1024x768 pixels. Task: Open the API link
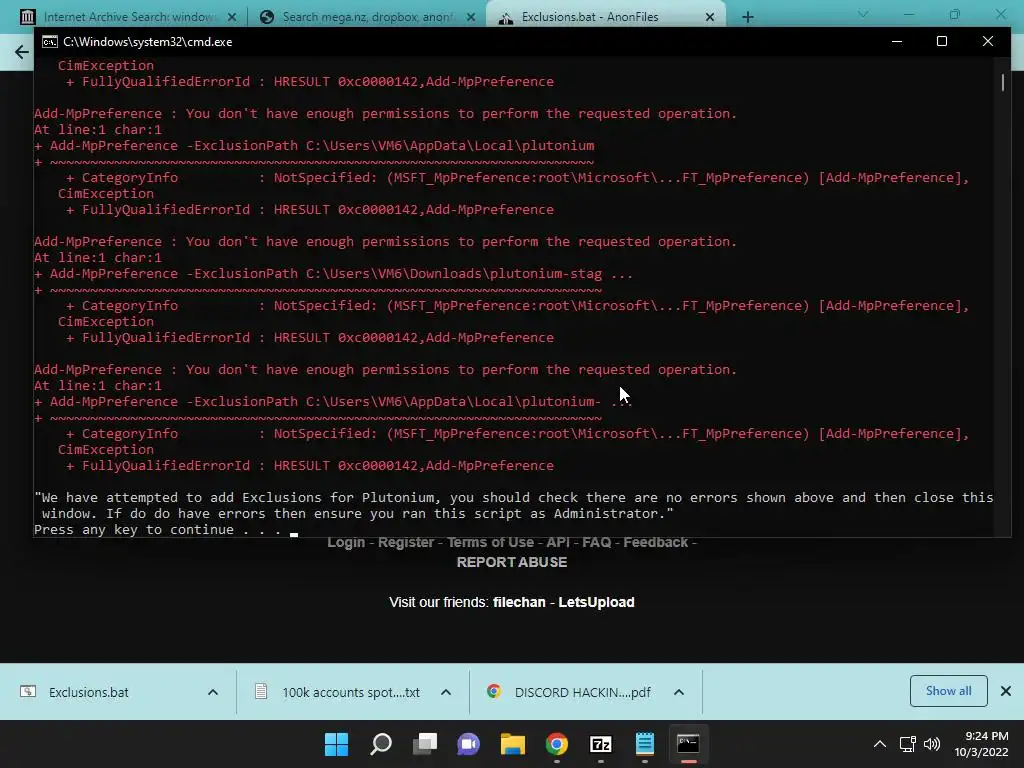click(558, 542)
